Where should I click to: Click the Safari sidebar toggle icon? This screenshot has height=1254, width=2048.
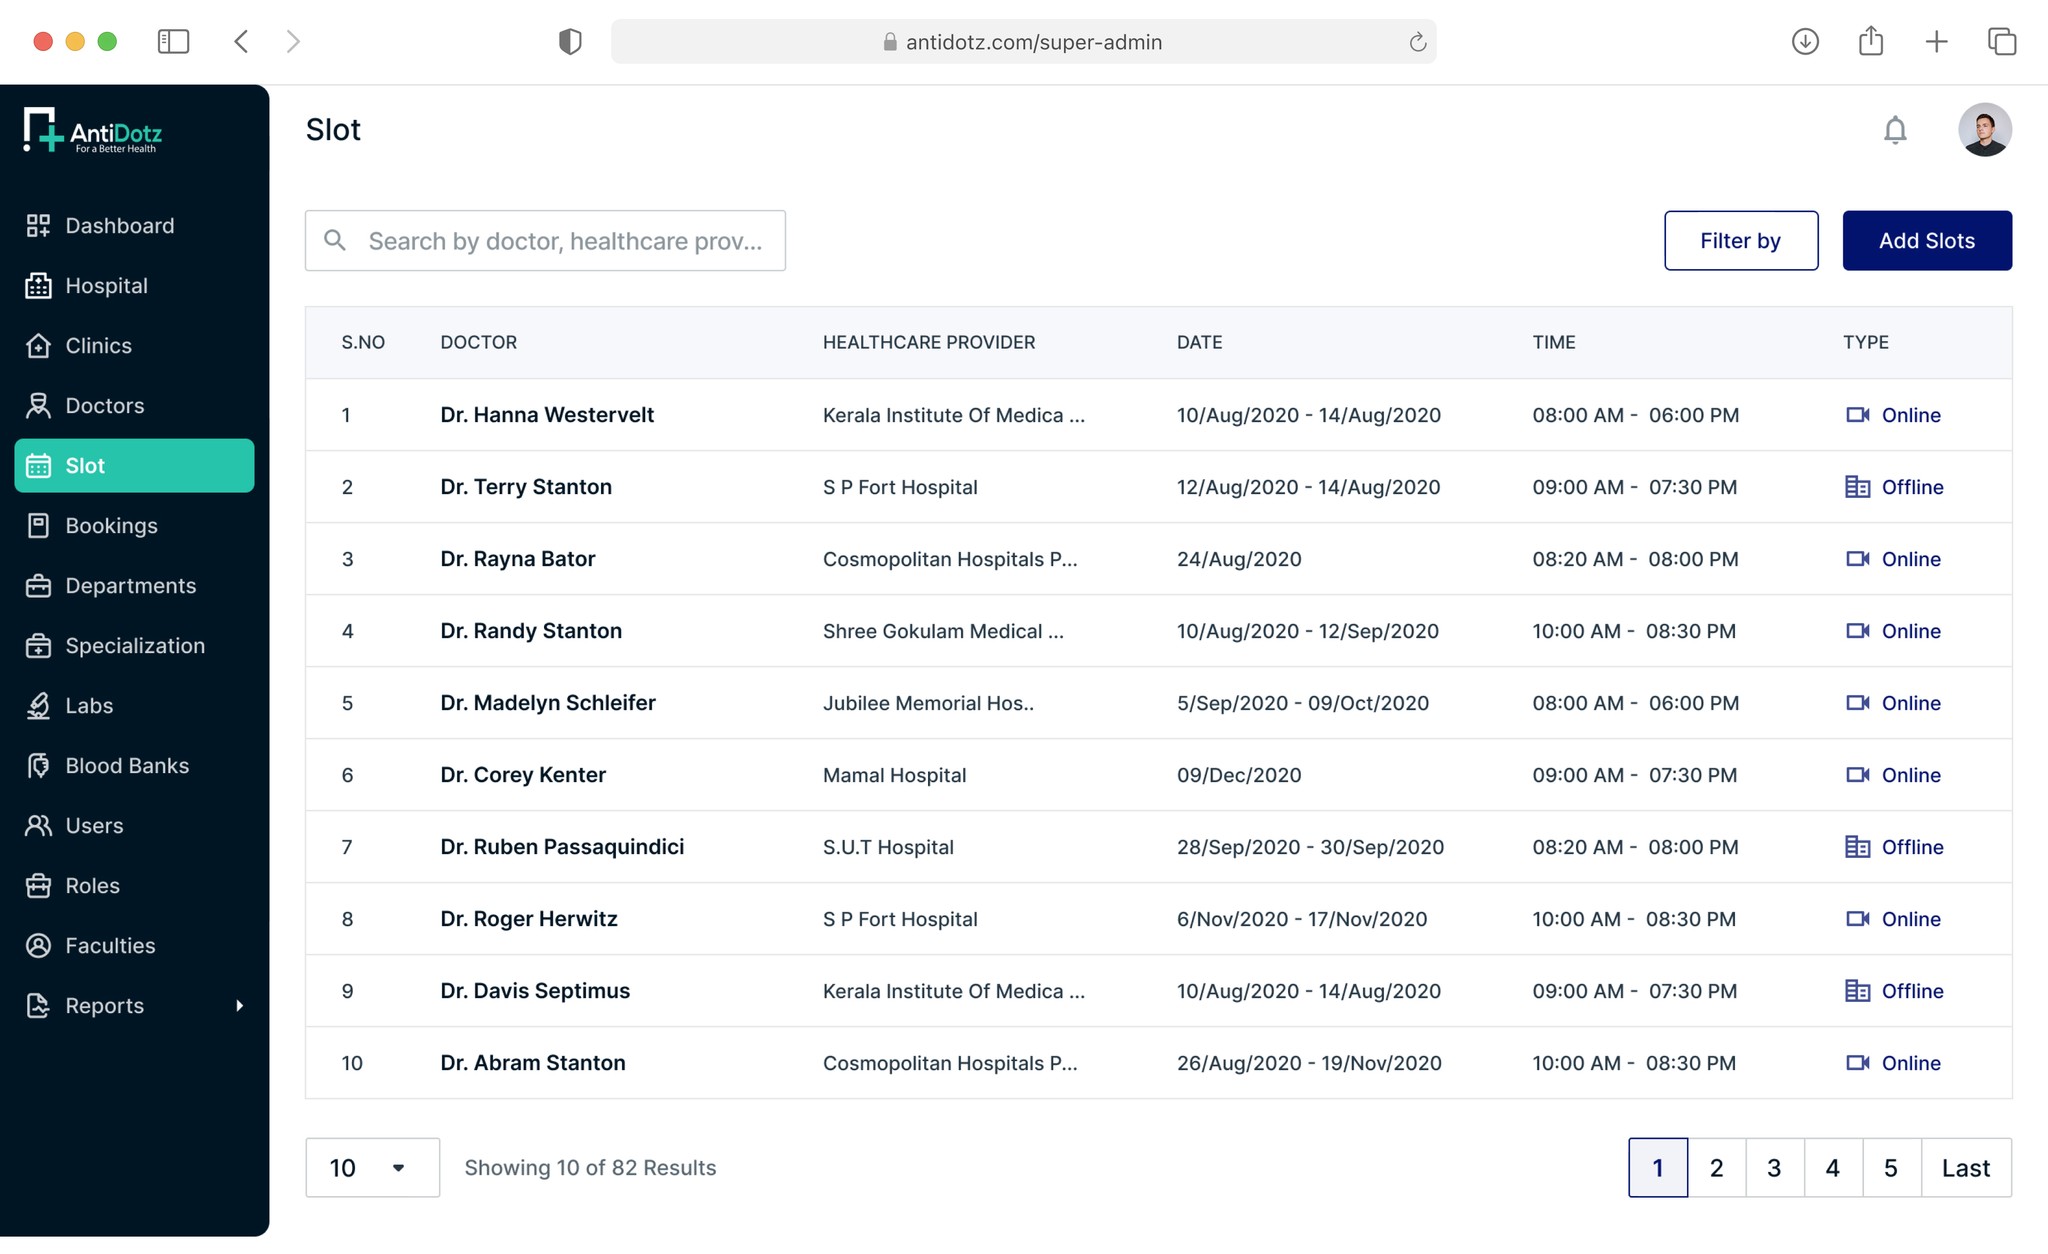(173, 42)
